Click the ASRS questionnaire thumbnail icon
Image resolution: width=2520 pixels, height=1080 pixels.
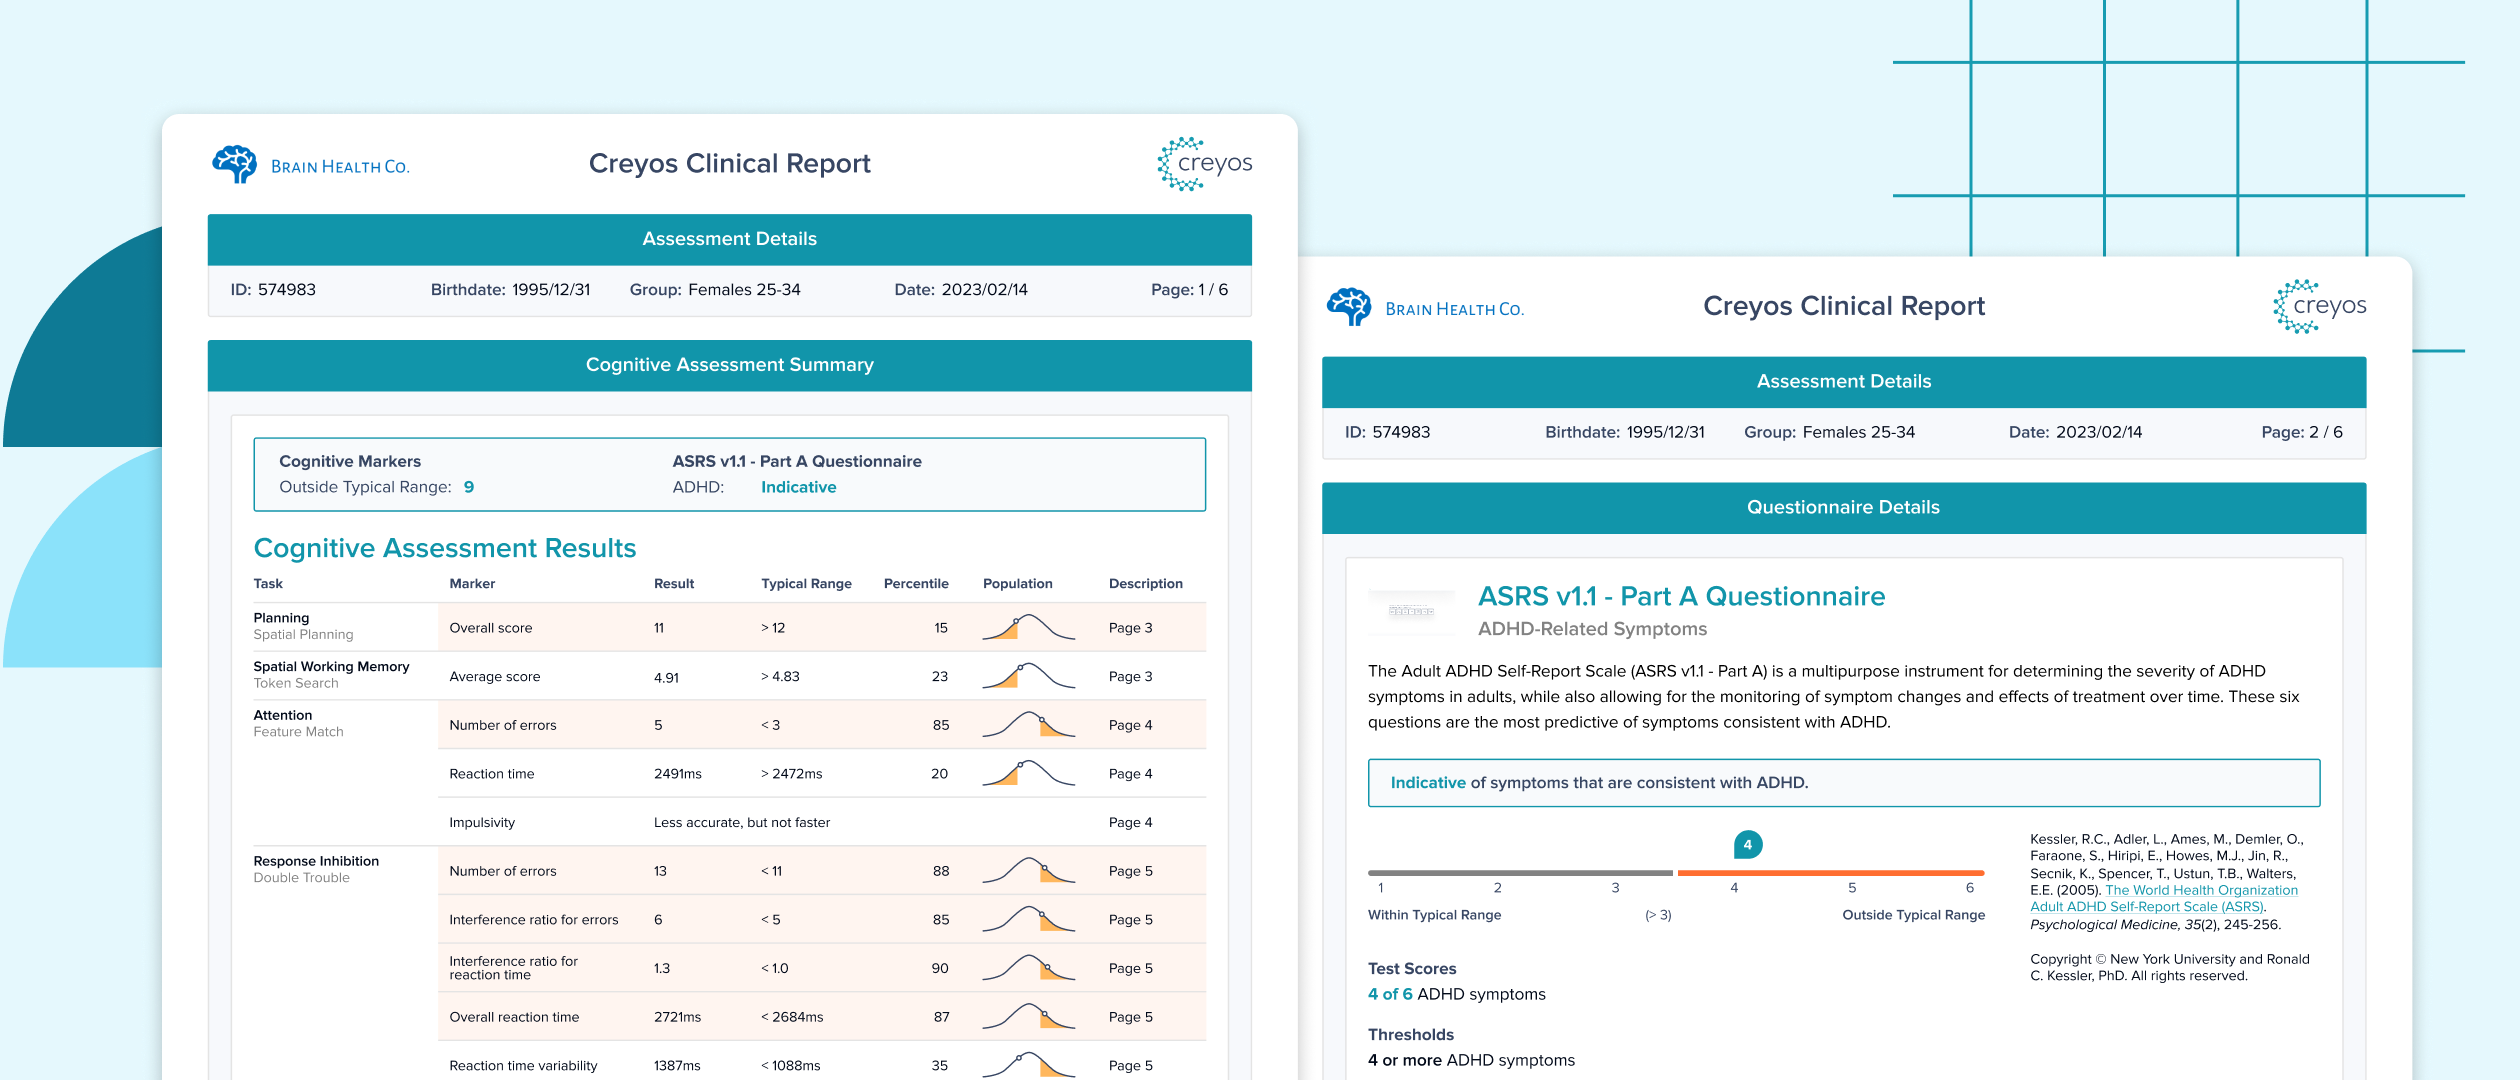click(1411, 610)
